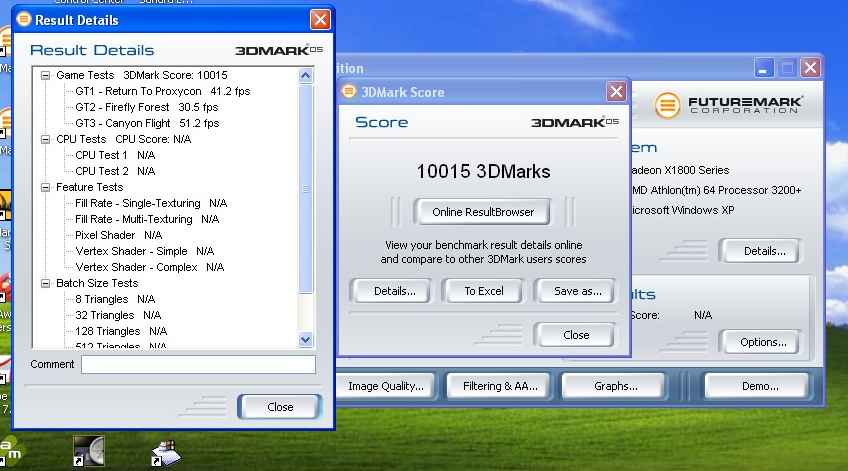Close the 3DMark Score dialog with X
The width and height of the screenshot is (848, 471).
coord(616,92)
